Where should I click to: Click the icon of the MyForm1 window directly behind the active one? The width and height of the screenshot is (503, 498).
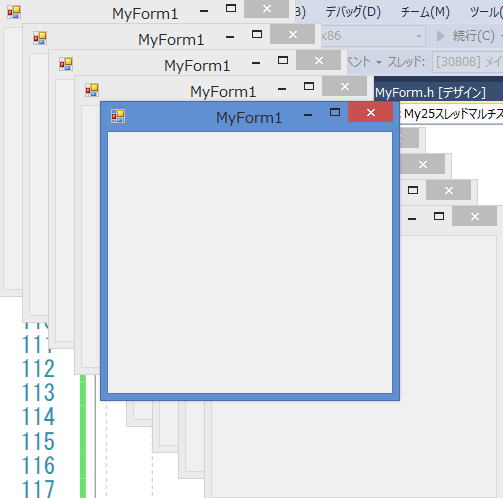92,90
